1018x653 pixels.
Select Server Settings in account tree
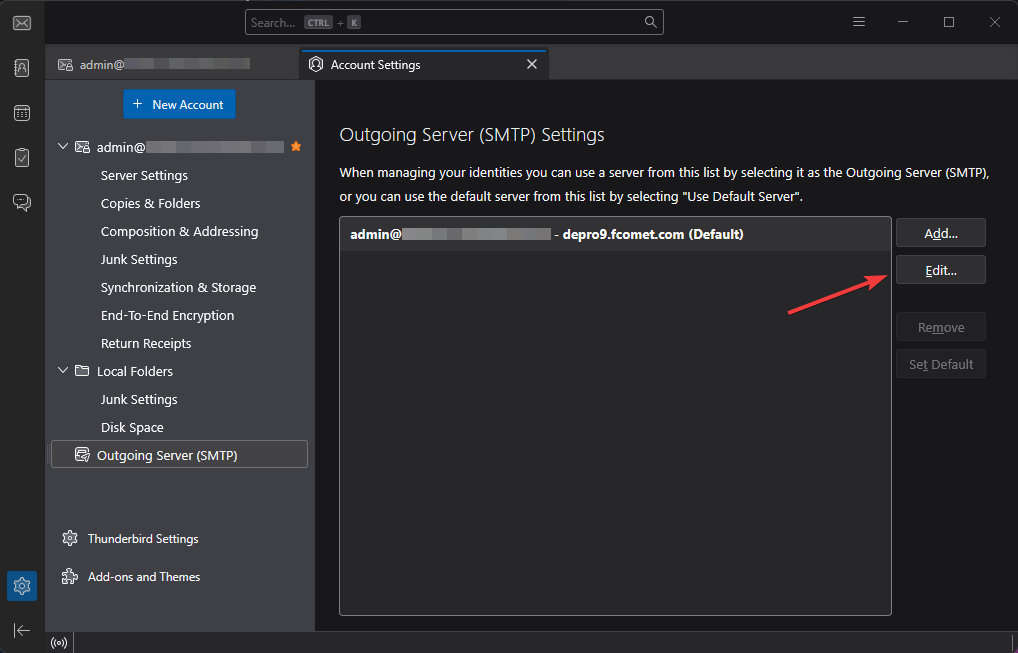(144, 175)
